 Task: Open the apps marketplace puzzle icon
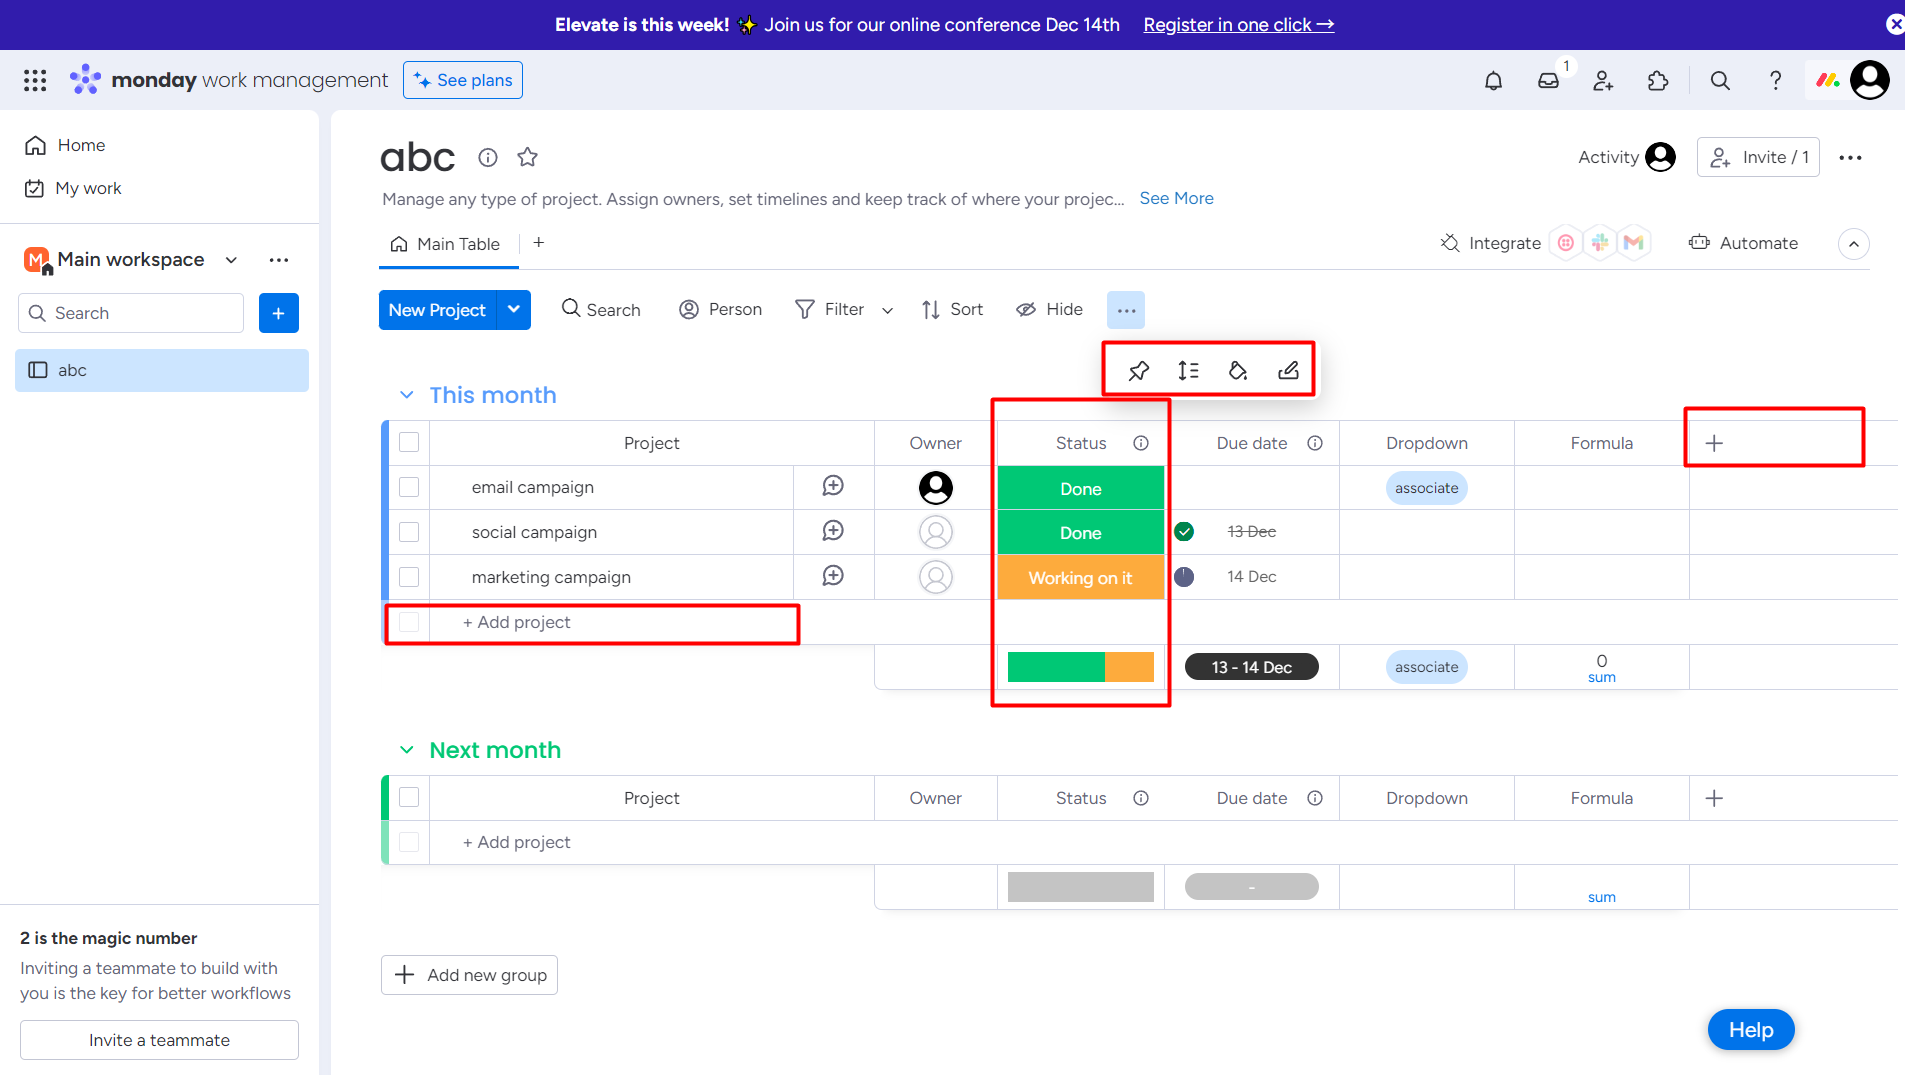click(x=1657, y=80)
